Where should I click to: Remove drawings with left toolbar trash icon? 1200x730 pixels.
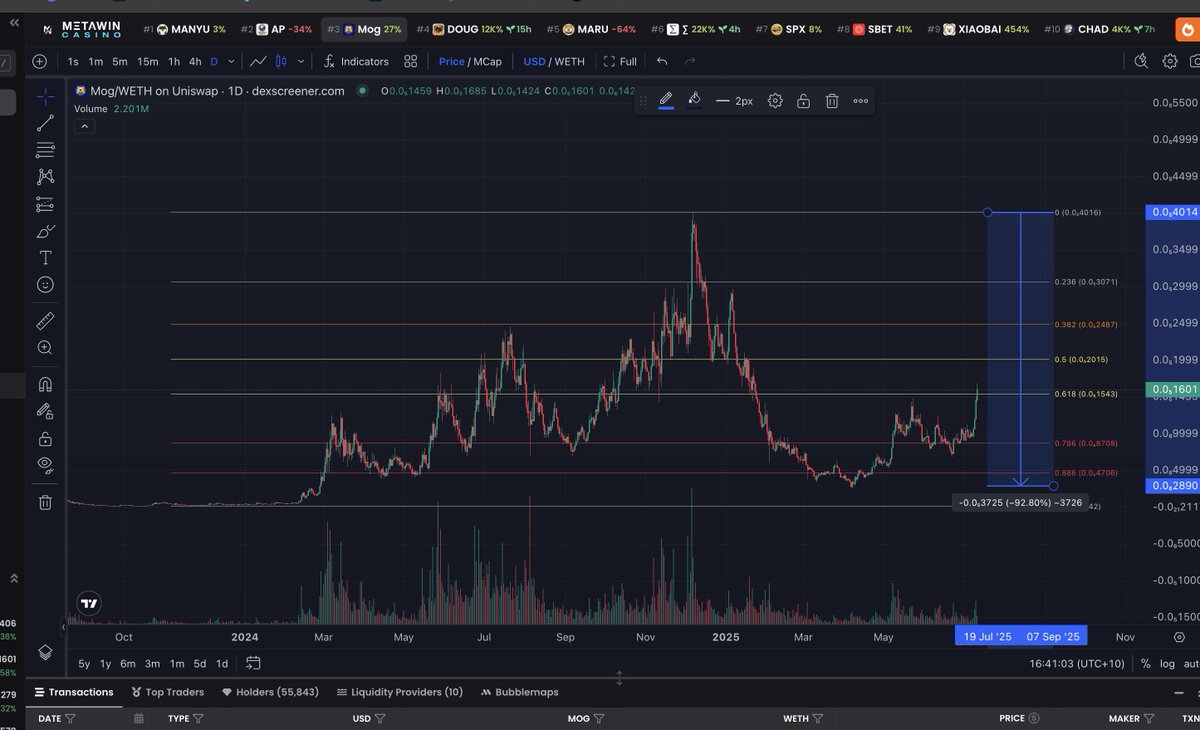(45, 502)
